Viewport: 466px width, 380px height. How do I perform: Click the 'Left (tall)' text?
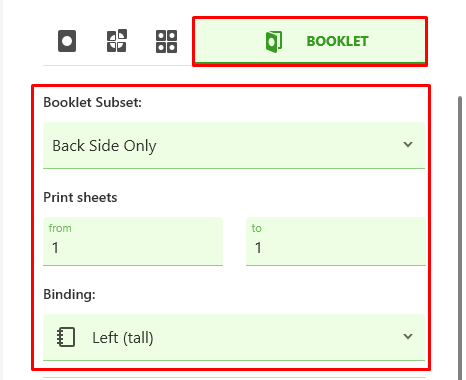(123, 338)
